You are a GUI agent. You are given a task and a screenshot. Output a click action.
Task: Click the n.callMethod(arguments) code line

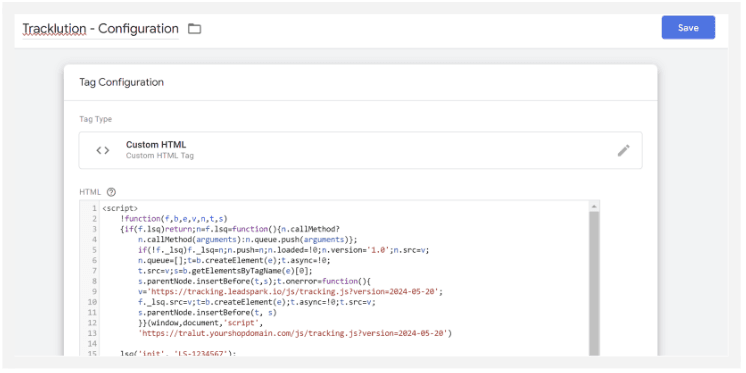[247, 239]
